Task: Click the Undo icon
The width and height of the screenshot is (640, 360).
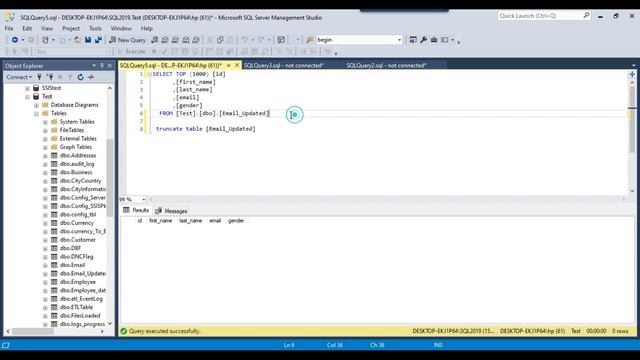Action: tap(244, 40)
